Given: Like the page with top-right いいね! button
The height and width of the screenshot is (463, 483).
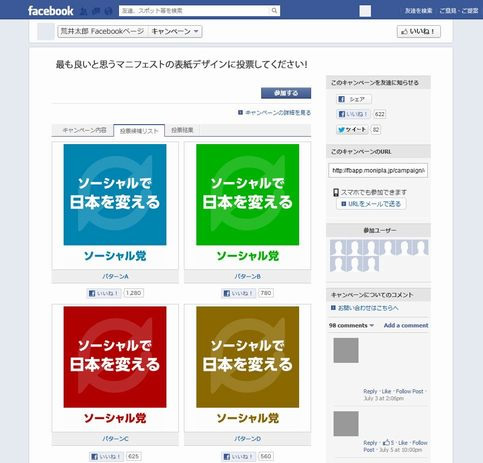Looking at the screenshot, I should 419,32.
